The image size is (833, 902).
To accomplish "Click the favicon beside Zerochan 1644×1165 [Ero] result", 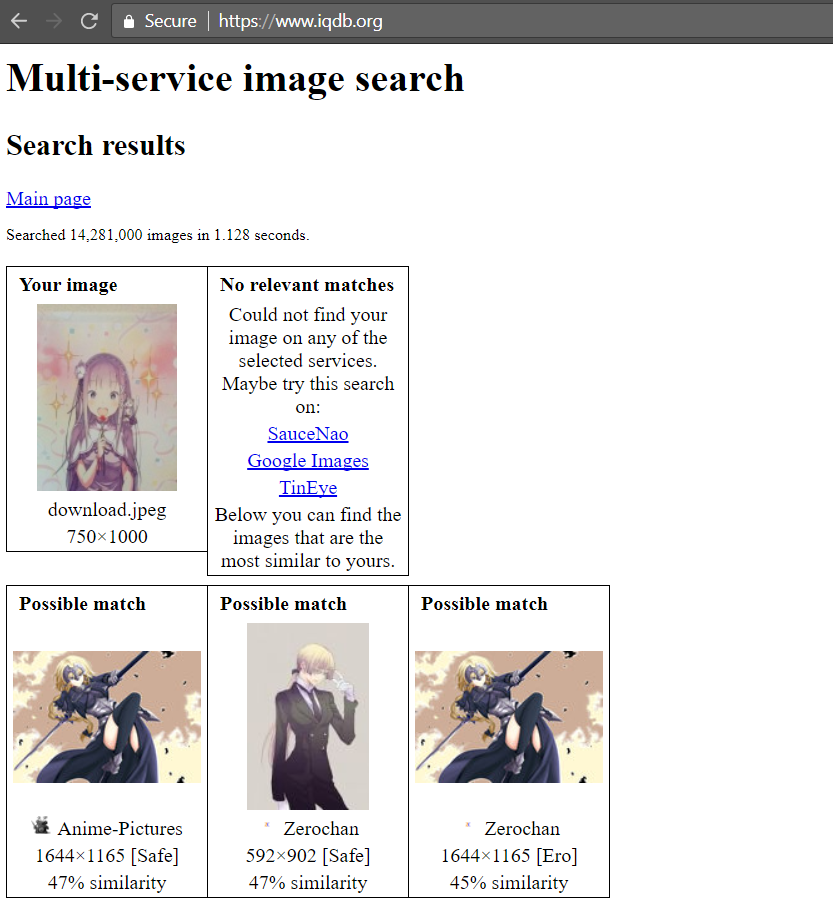I will tap(468, 825).
